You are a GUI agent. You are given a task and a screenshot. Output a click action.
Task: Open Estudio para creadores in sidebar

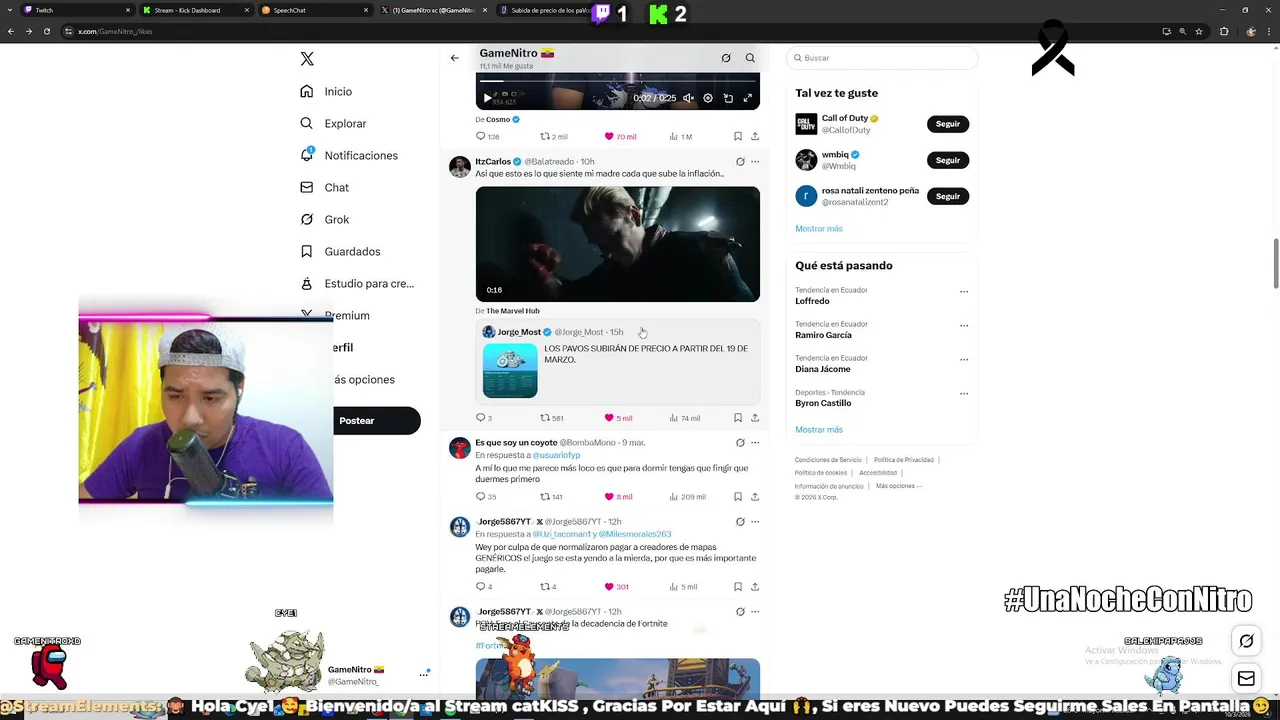[x=357, y=283]
